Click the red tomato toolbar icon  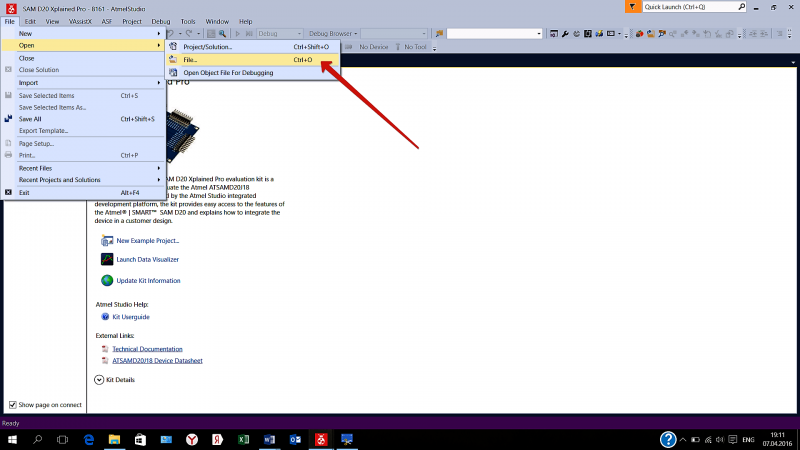(639, 34)
